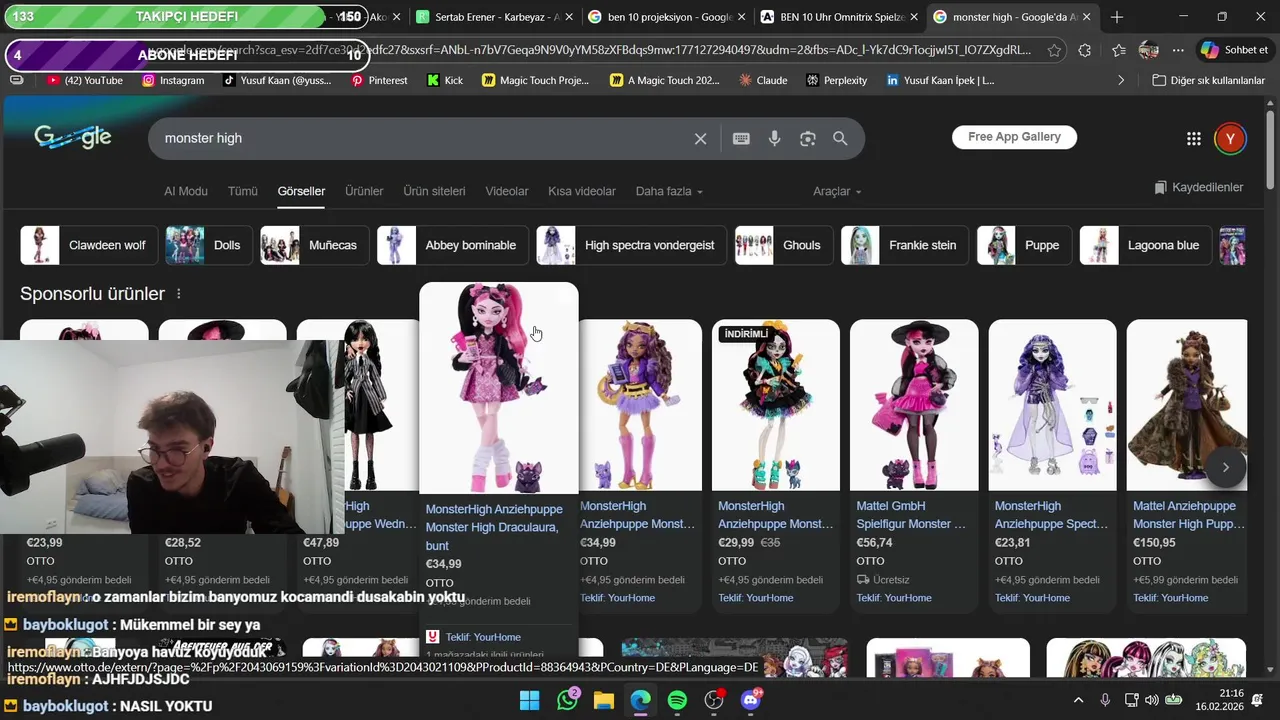This screenshot has width=1280, height=720.
Task: Open the İNDİRİMLİ skeleton doll thumbnail
Action: pos(776,405)
